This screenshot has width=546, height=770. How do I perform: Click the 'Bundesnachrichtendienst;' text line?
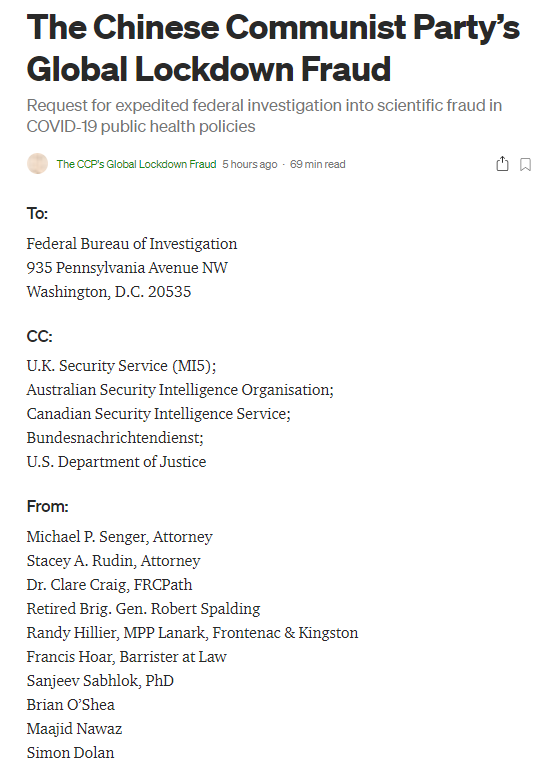click(115, 438)
